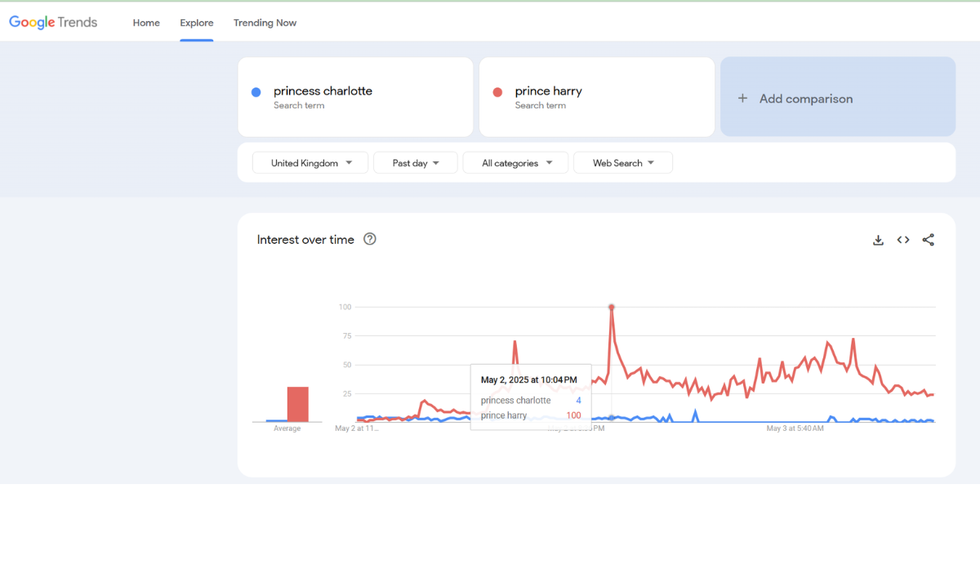
Task: Select the blue dot for princess charlotte
Action: (257, 91)
